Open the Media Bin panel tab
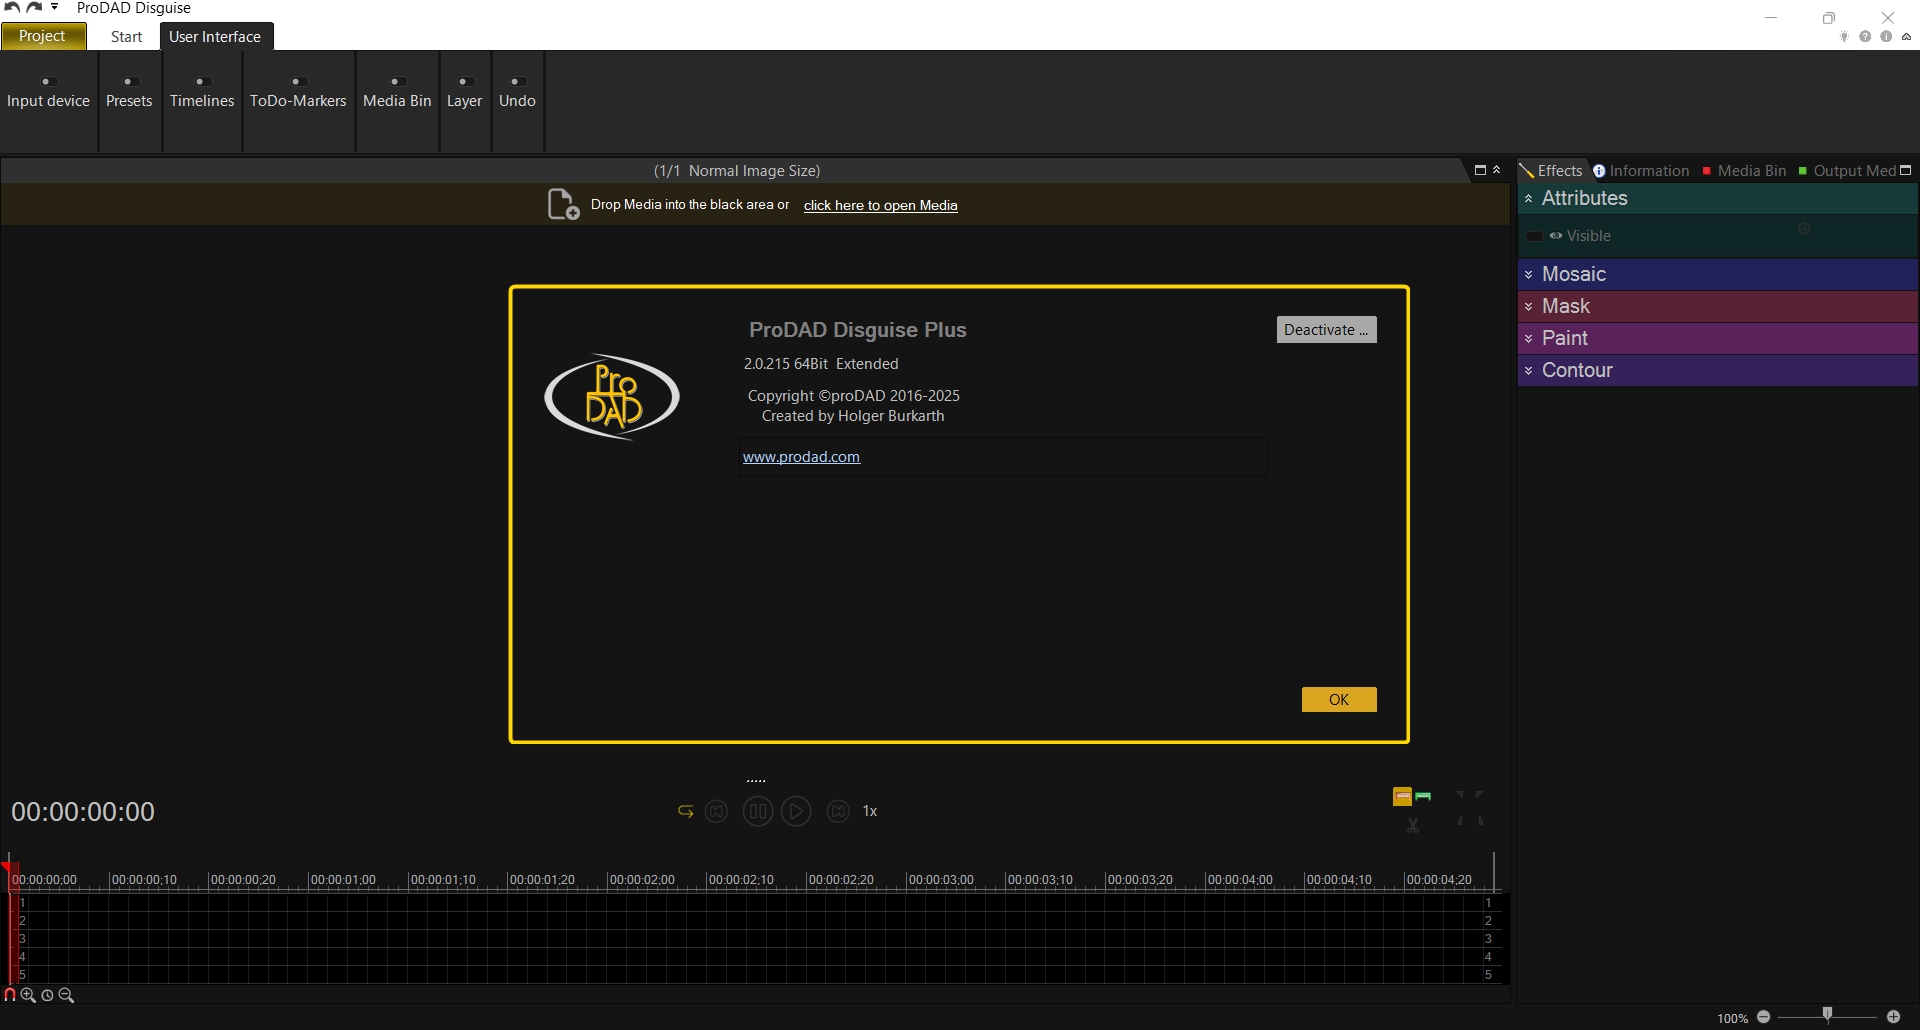The height and width of the screenshot is (1030, 1920). click(1744, 170)
